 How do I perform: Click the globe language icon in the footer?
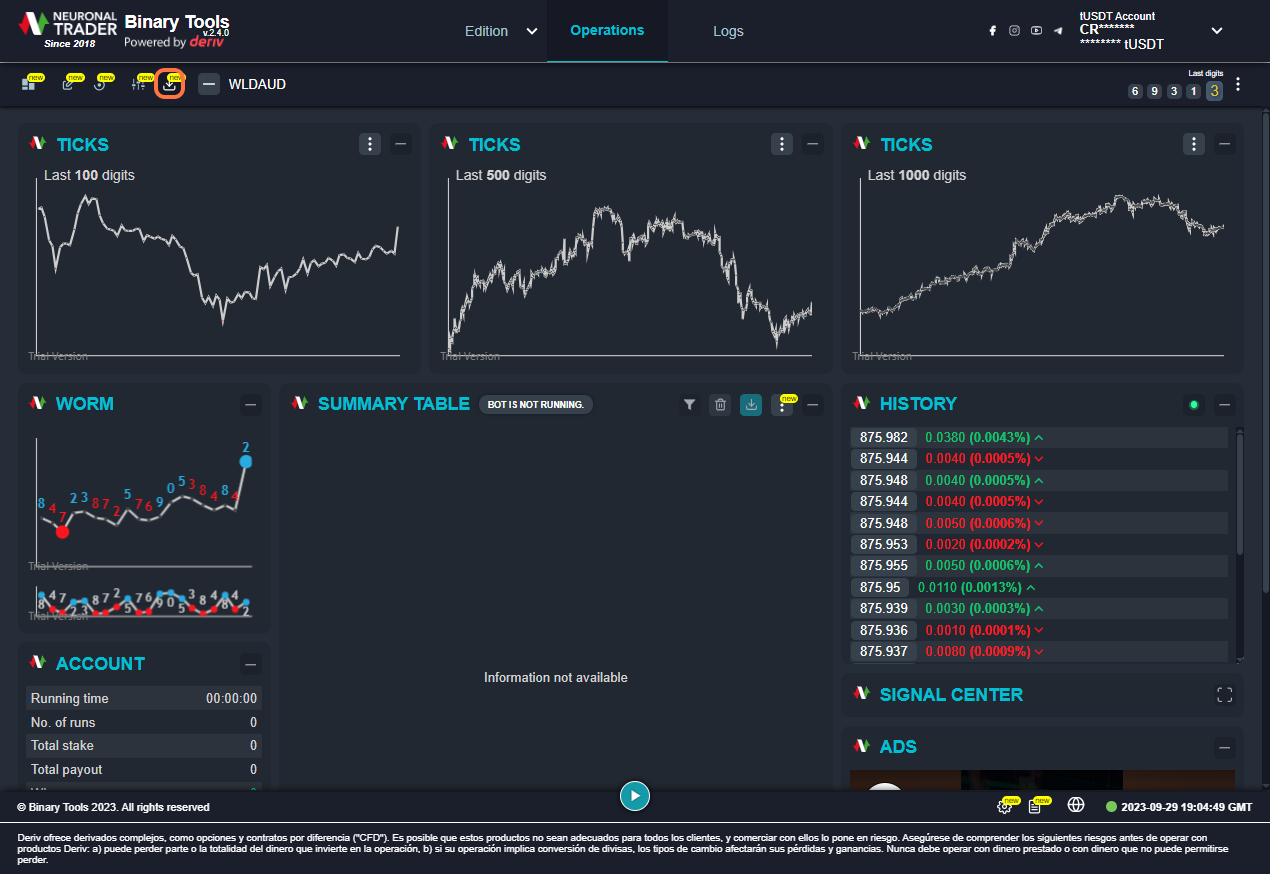1076,805
